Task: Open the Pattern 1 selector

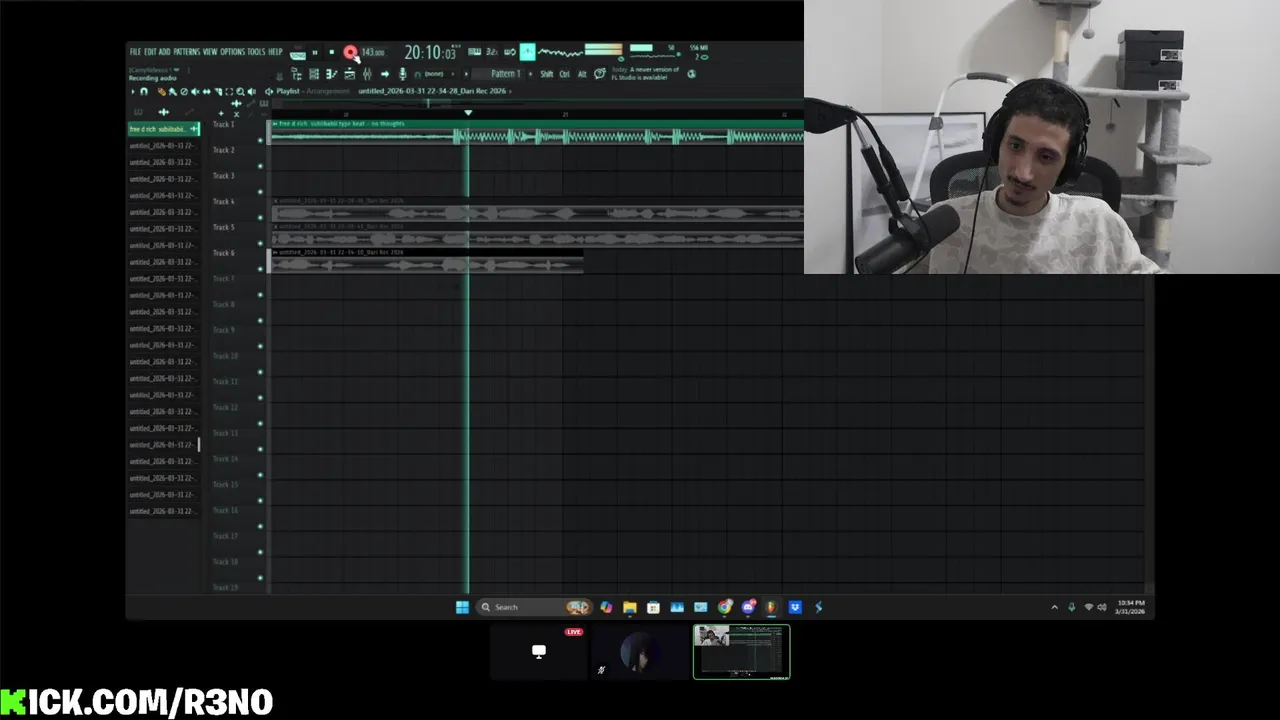Action: point(497,74)
